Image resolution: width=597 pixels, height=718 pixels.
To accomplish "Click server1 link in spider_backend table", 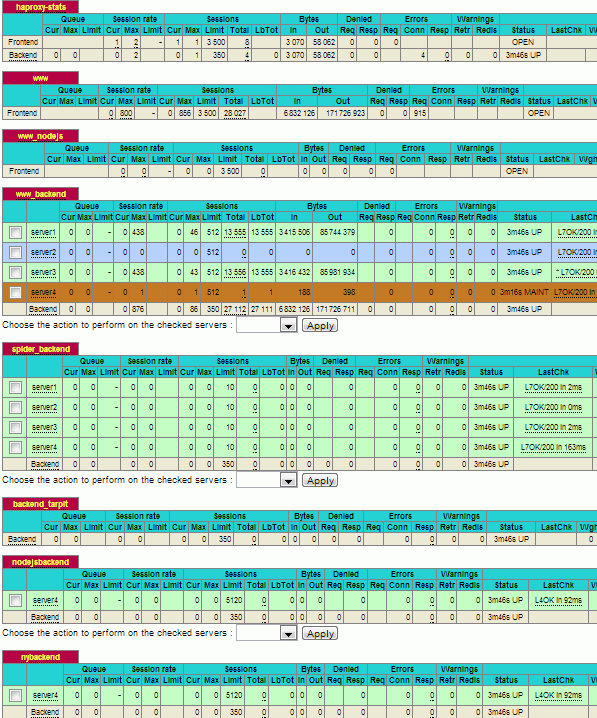I will [44, 387].
